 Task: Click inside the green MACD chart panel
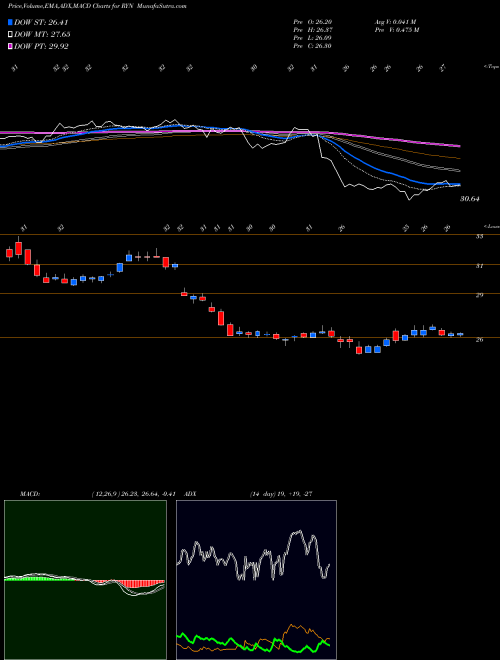point(85,580)
